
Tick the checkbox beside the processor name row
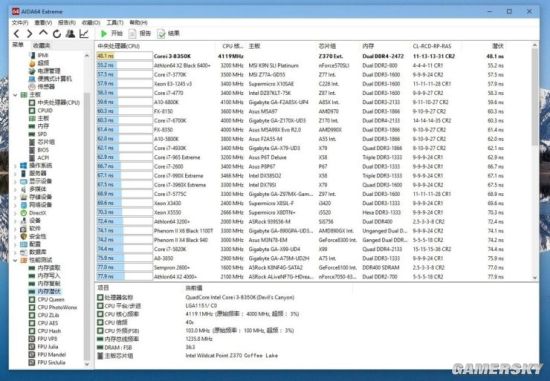click(x=100, y=297)
